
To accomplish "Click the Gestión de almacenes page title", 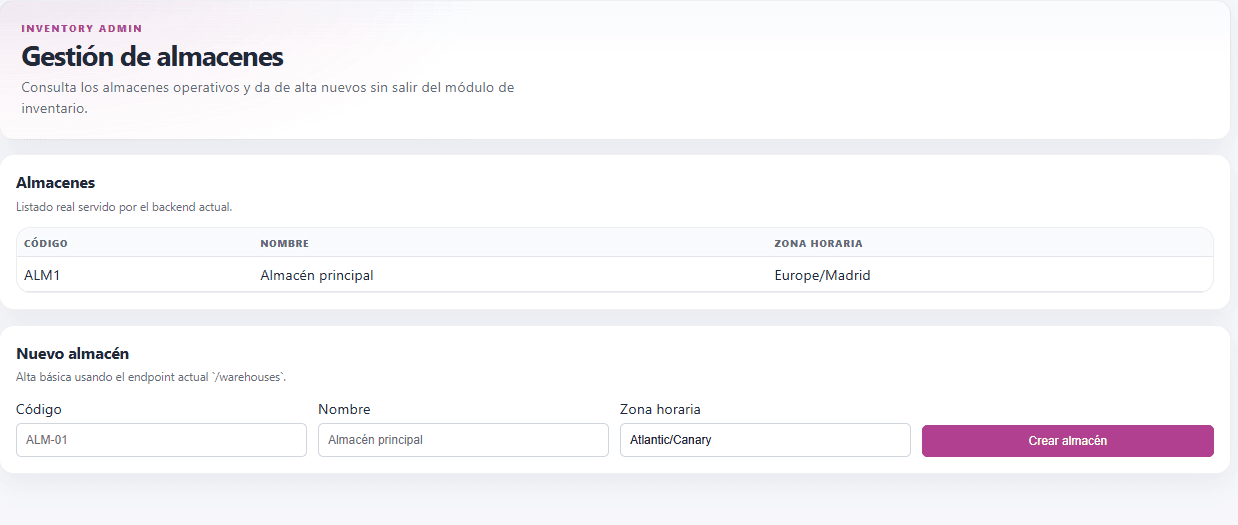I will click(x=152, y=57).
